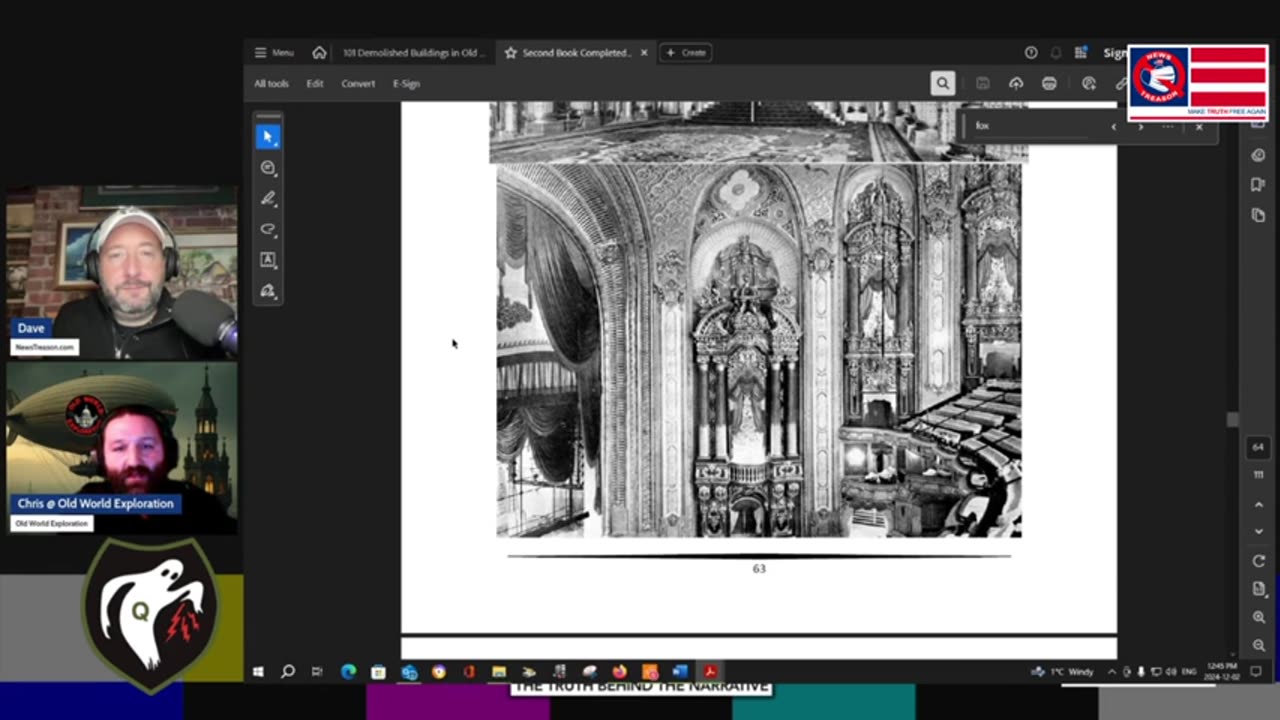Print the document using printer icon
The width and height of the screenshot is (1280, 720).
point(1049,84)
